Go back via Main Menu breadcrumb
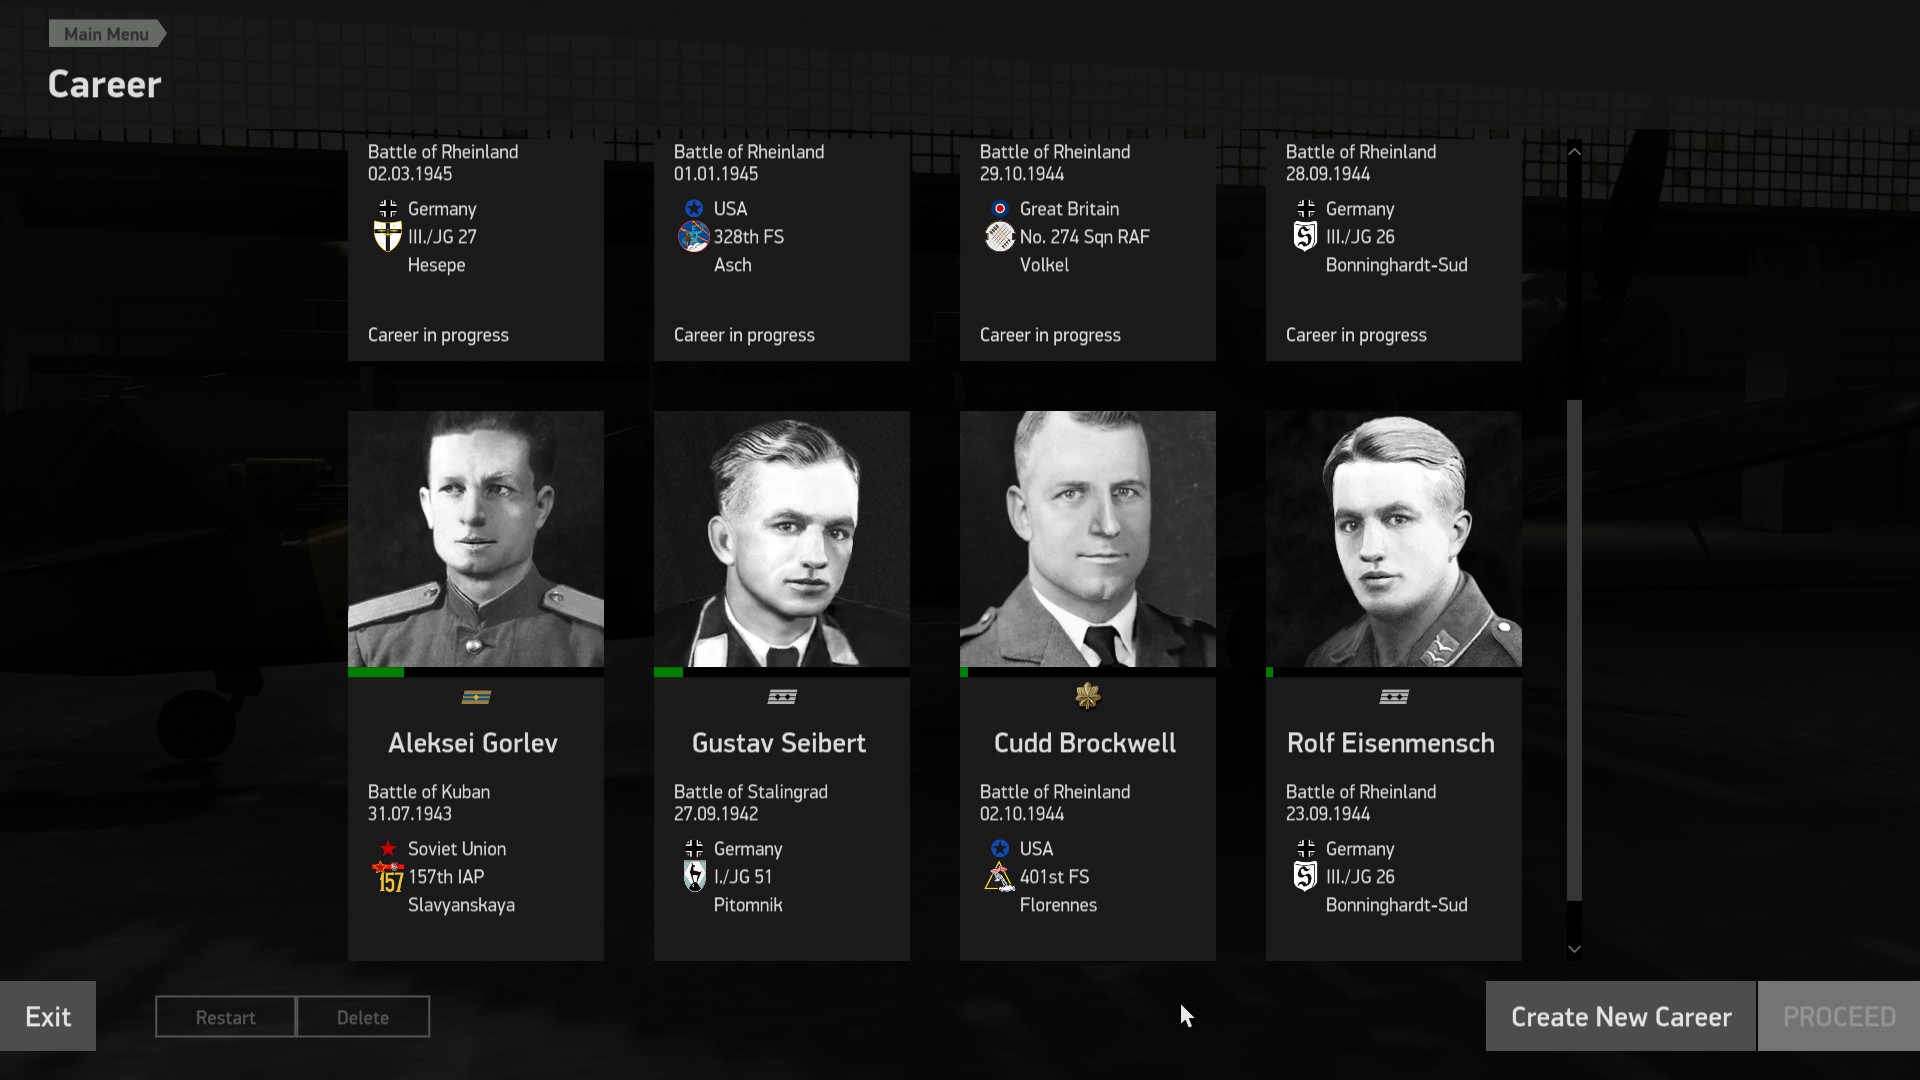The height and width of the screenshot is (1080, 1920). tap(107, 34)
